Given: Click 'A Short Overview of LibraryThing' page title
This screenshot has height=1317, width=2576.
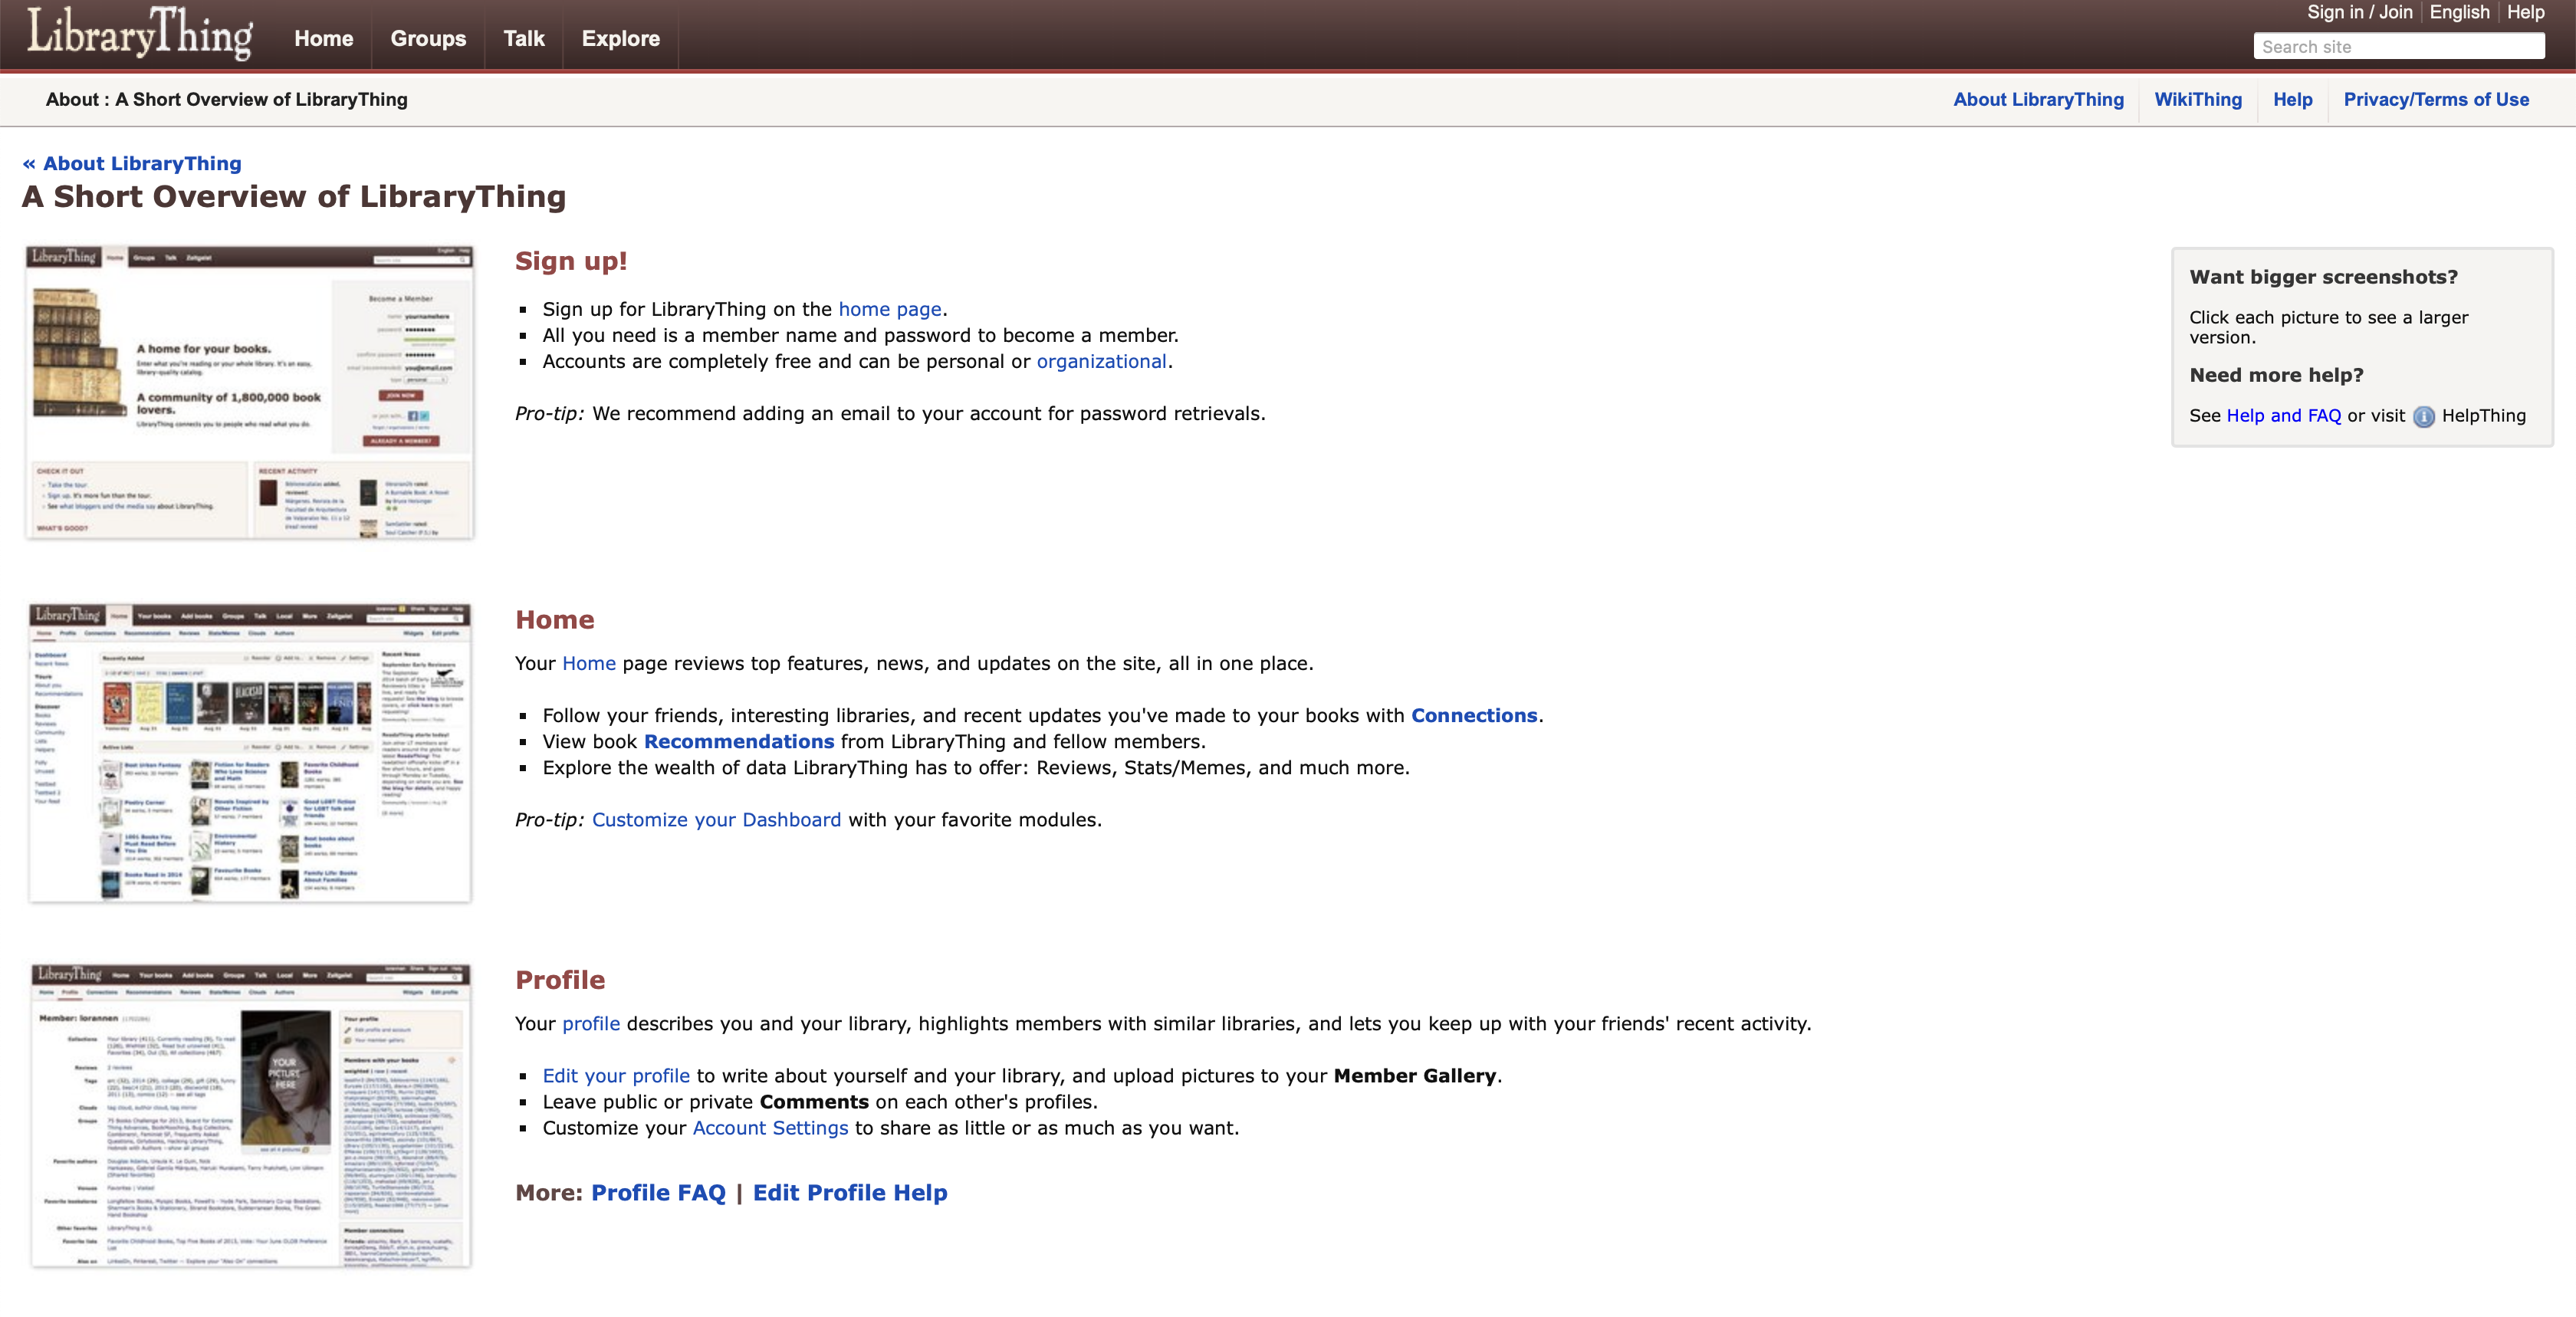Looking at the screenshot, I should click(294, 197).
